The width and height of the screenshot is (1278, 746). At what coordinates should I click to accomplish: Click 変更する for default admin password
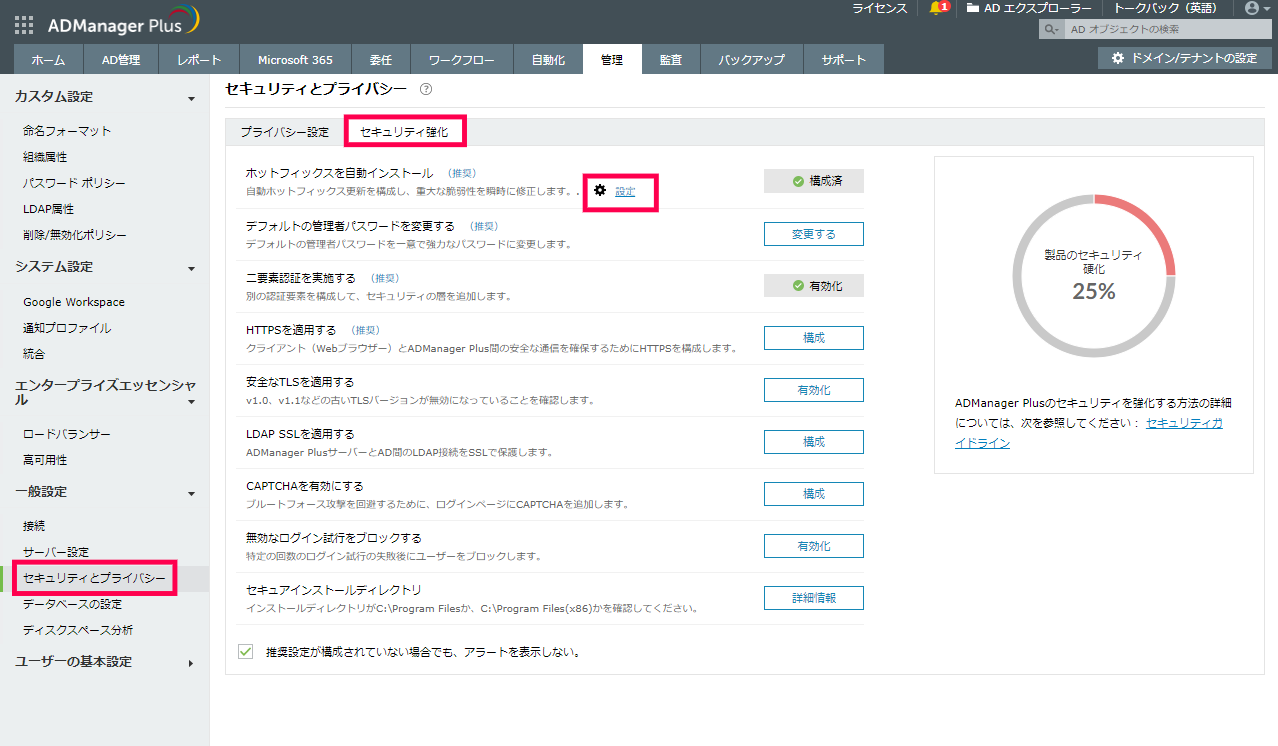[814, 234]
